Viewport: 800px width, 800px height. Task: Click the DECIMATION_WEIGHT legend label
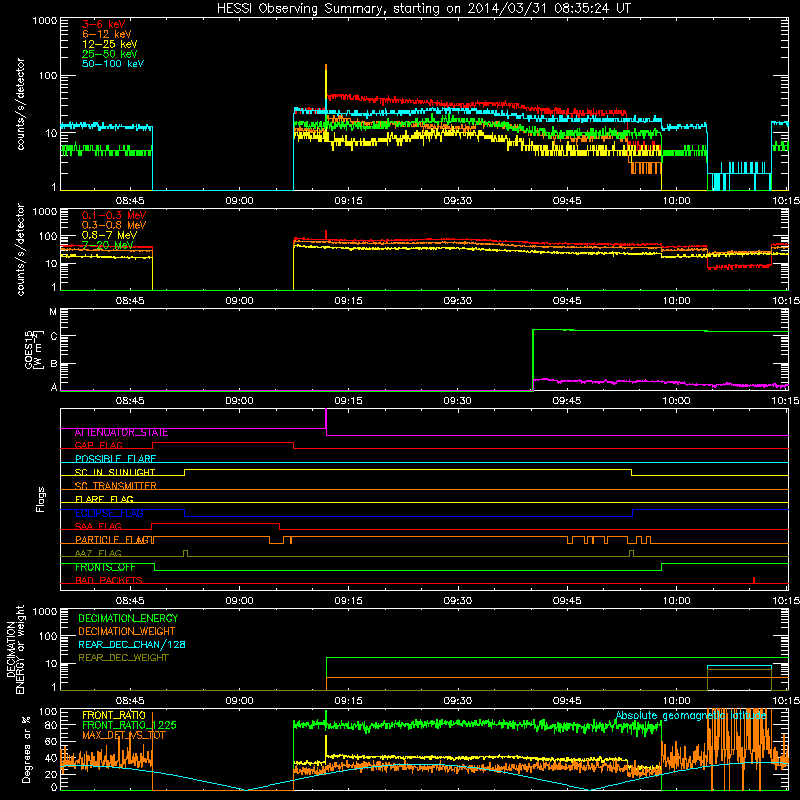pos(127,632)
